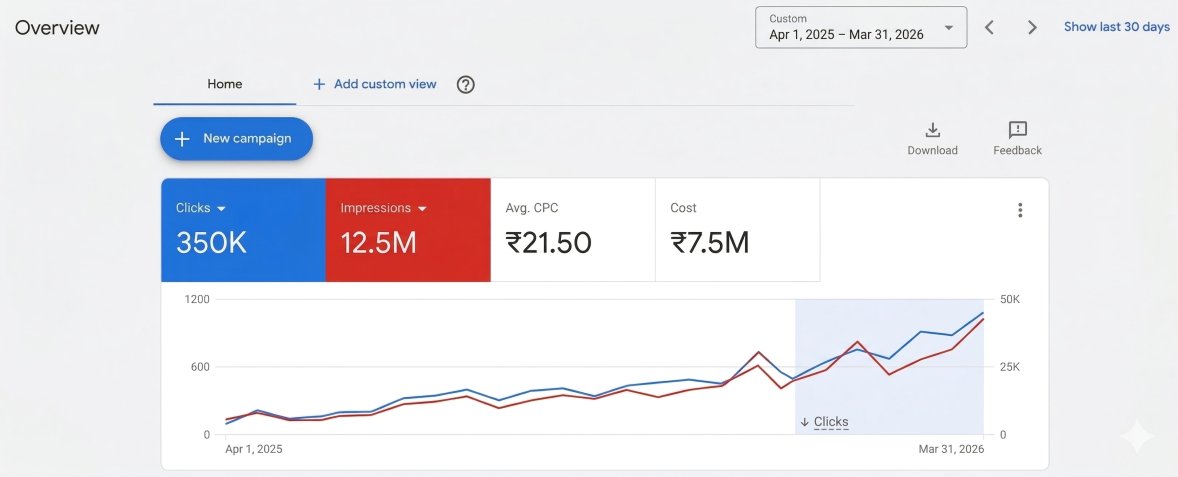Click the ₹21.50 value

tap(548, 243)
